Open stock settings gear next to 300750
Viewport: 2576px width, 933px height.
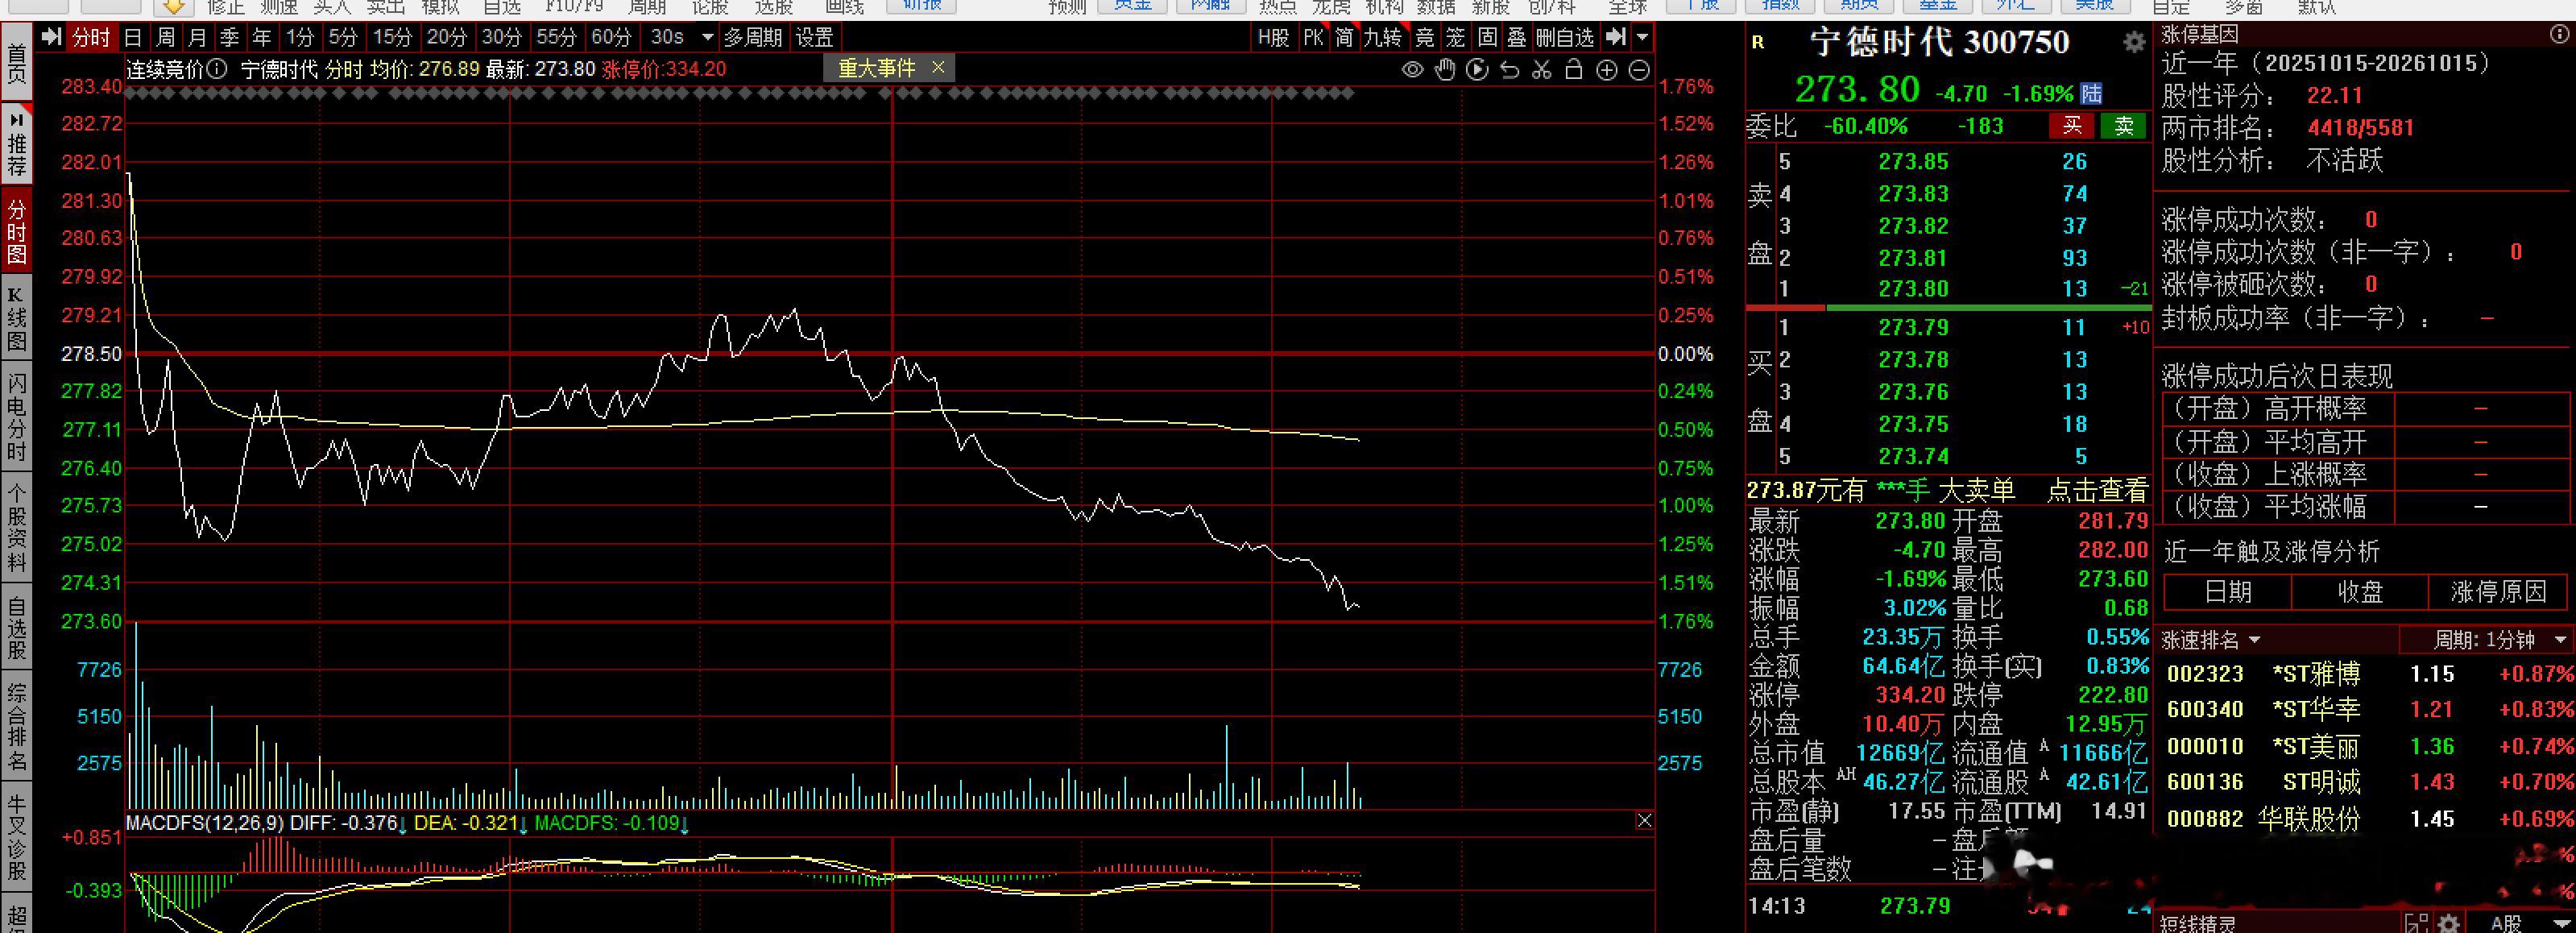(x=2134, y=42)
